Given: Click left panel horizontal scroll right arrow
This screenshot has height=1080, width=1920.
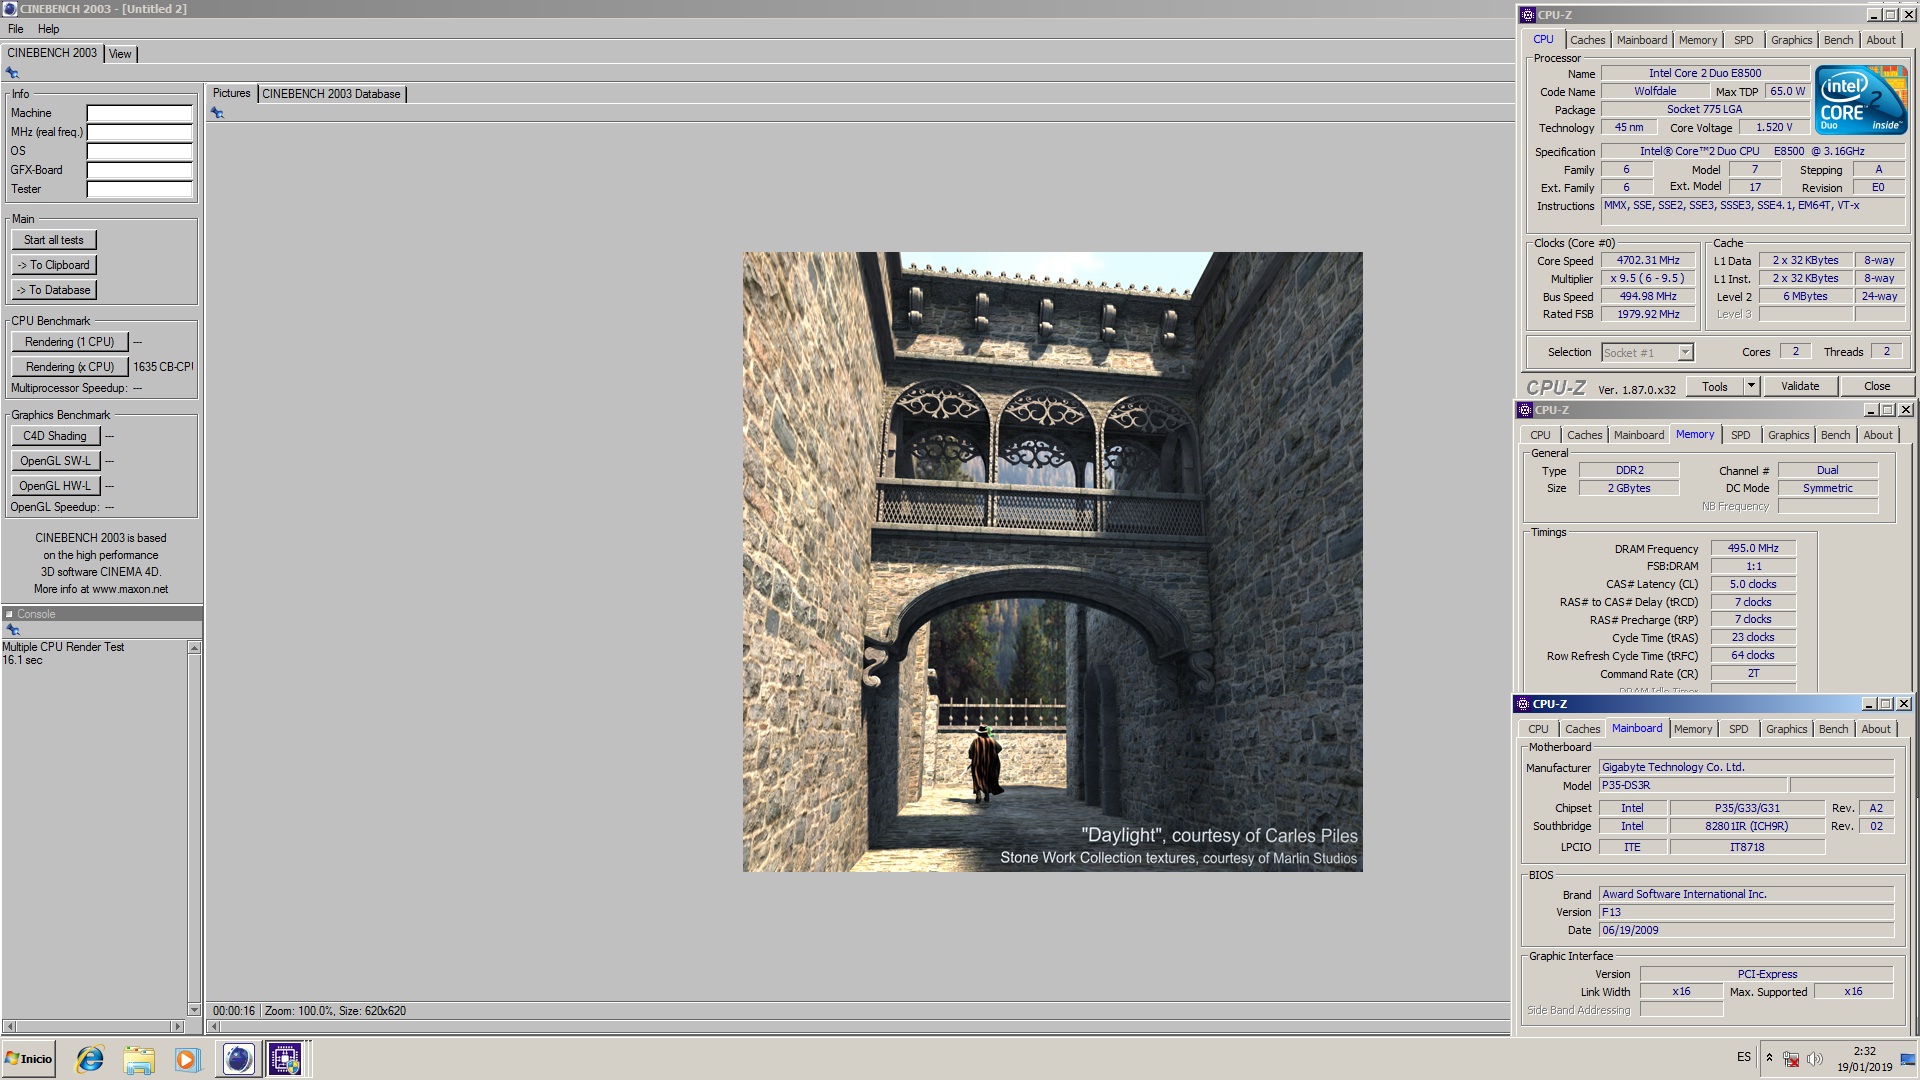Looking at the screenshot, I should [178, 1026].
